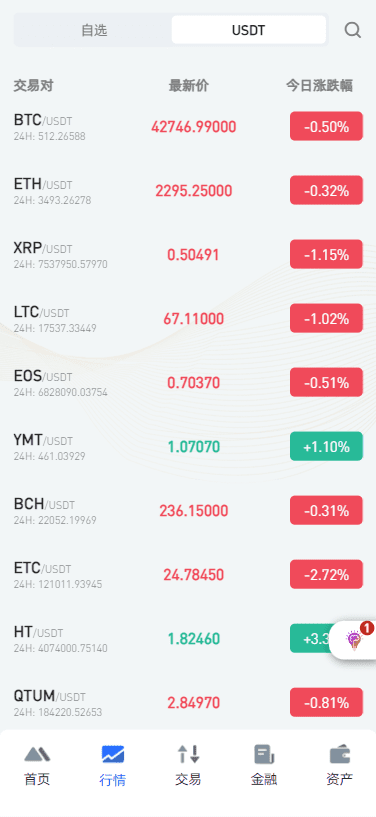Click the -1.15% badge for XRP
Screen dimensions: 376x817
327,254
